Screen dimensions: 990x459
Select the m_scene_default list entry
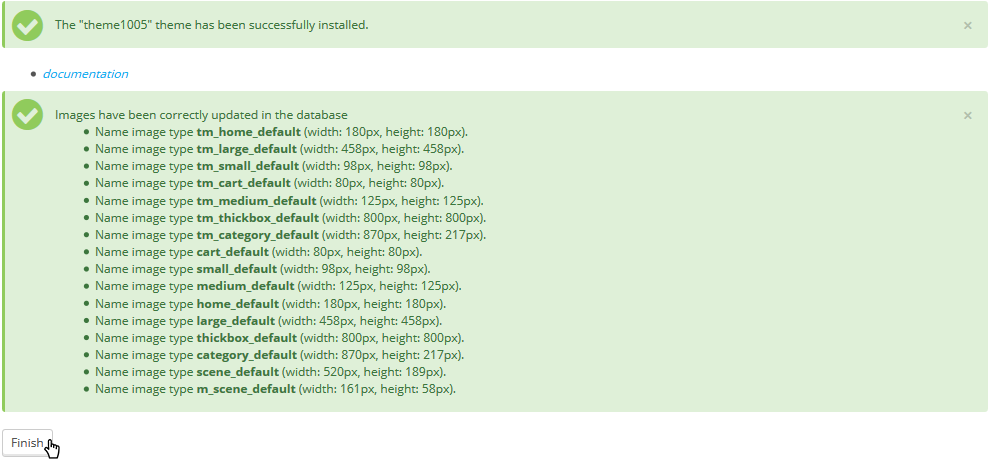pos(275,389)
